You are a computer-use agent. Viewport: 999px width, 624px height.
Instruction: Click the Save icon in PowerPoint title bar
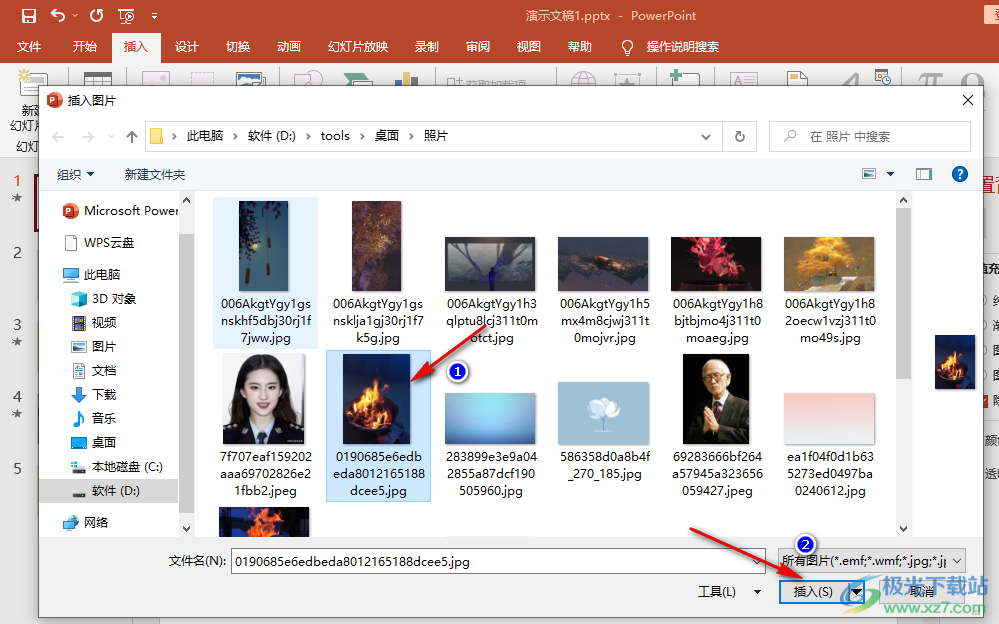29,16
